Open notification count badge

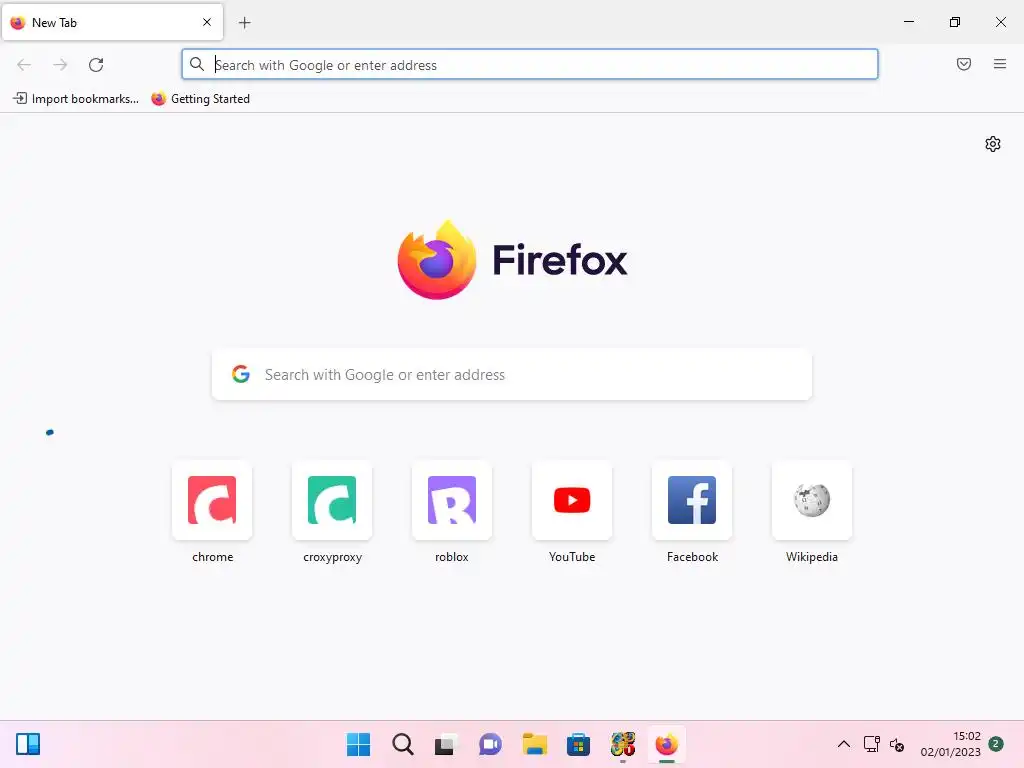996,744
